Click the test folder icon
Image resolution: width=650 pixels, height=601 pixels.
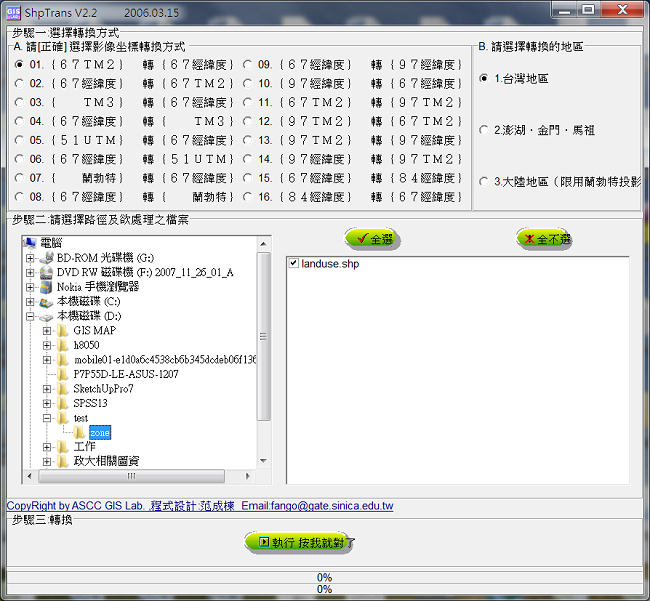63,418
